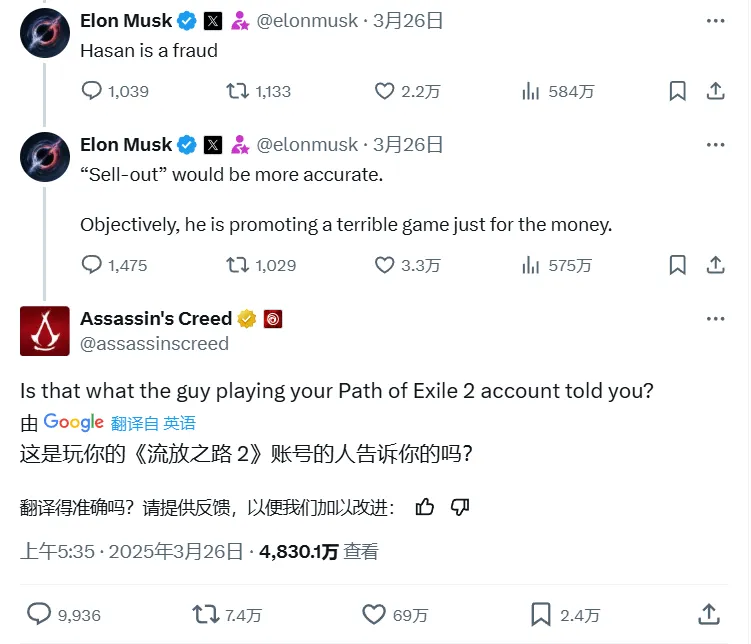
Task: Give thumbs down to the translation
Action: 460,507
